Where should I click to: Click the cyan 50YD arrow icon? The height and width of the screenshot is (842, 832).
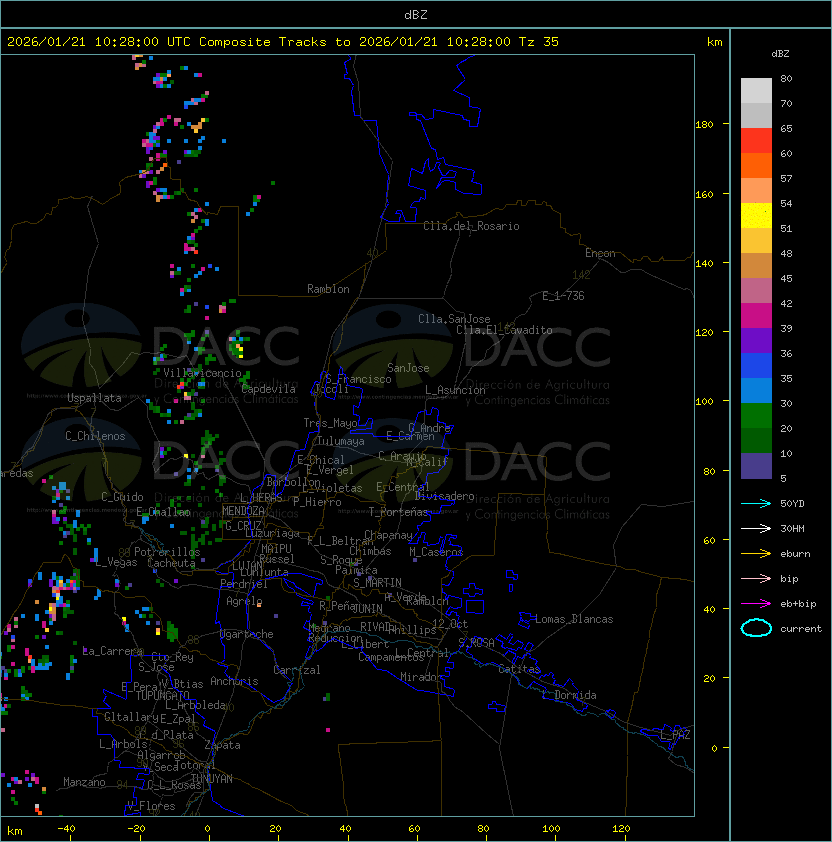[756, 503]
